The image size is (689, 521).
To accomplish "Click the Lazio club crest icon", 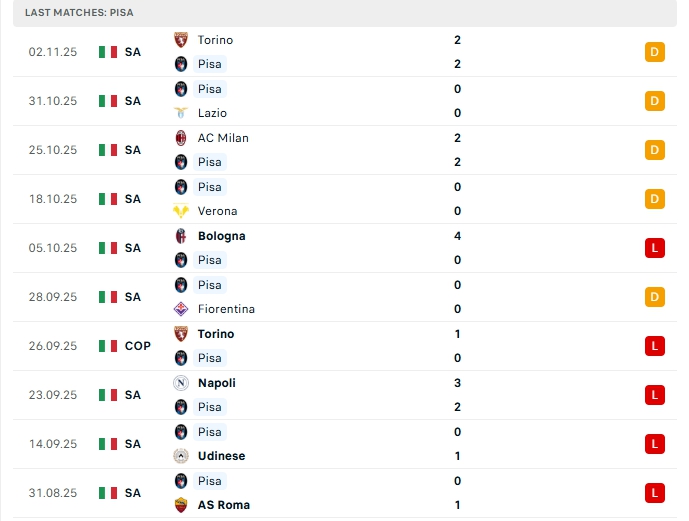I will click(181, 113).
